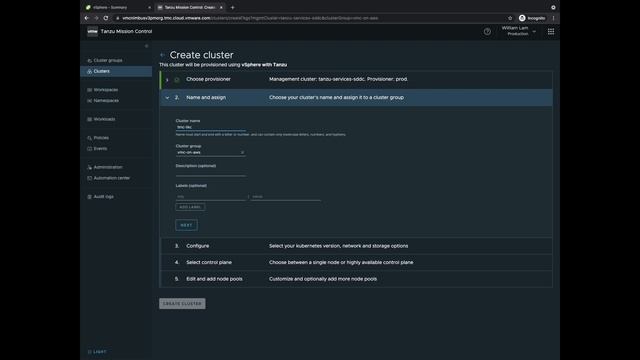The image size is (640, 360).
Task: Open Workspaces in sidebar
Action: [105, 90]
